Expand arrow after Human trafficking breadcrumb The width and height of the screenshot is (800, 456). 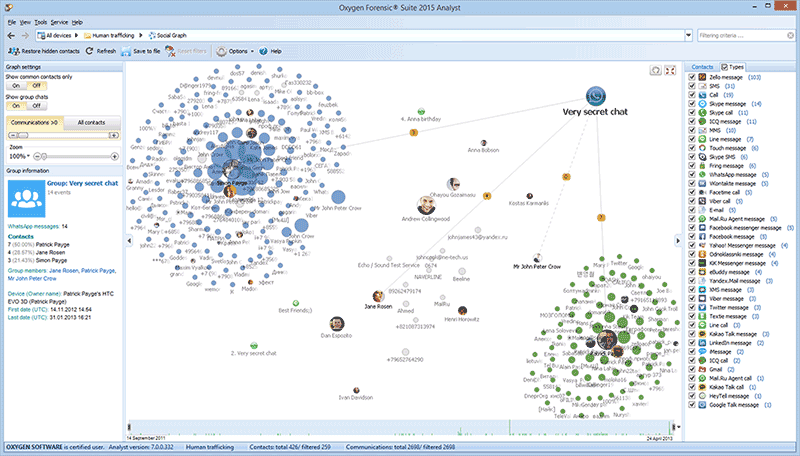pos(141,36)
